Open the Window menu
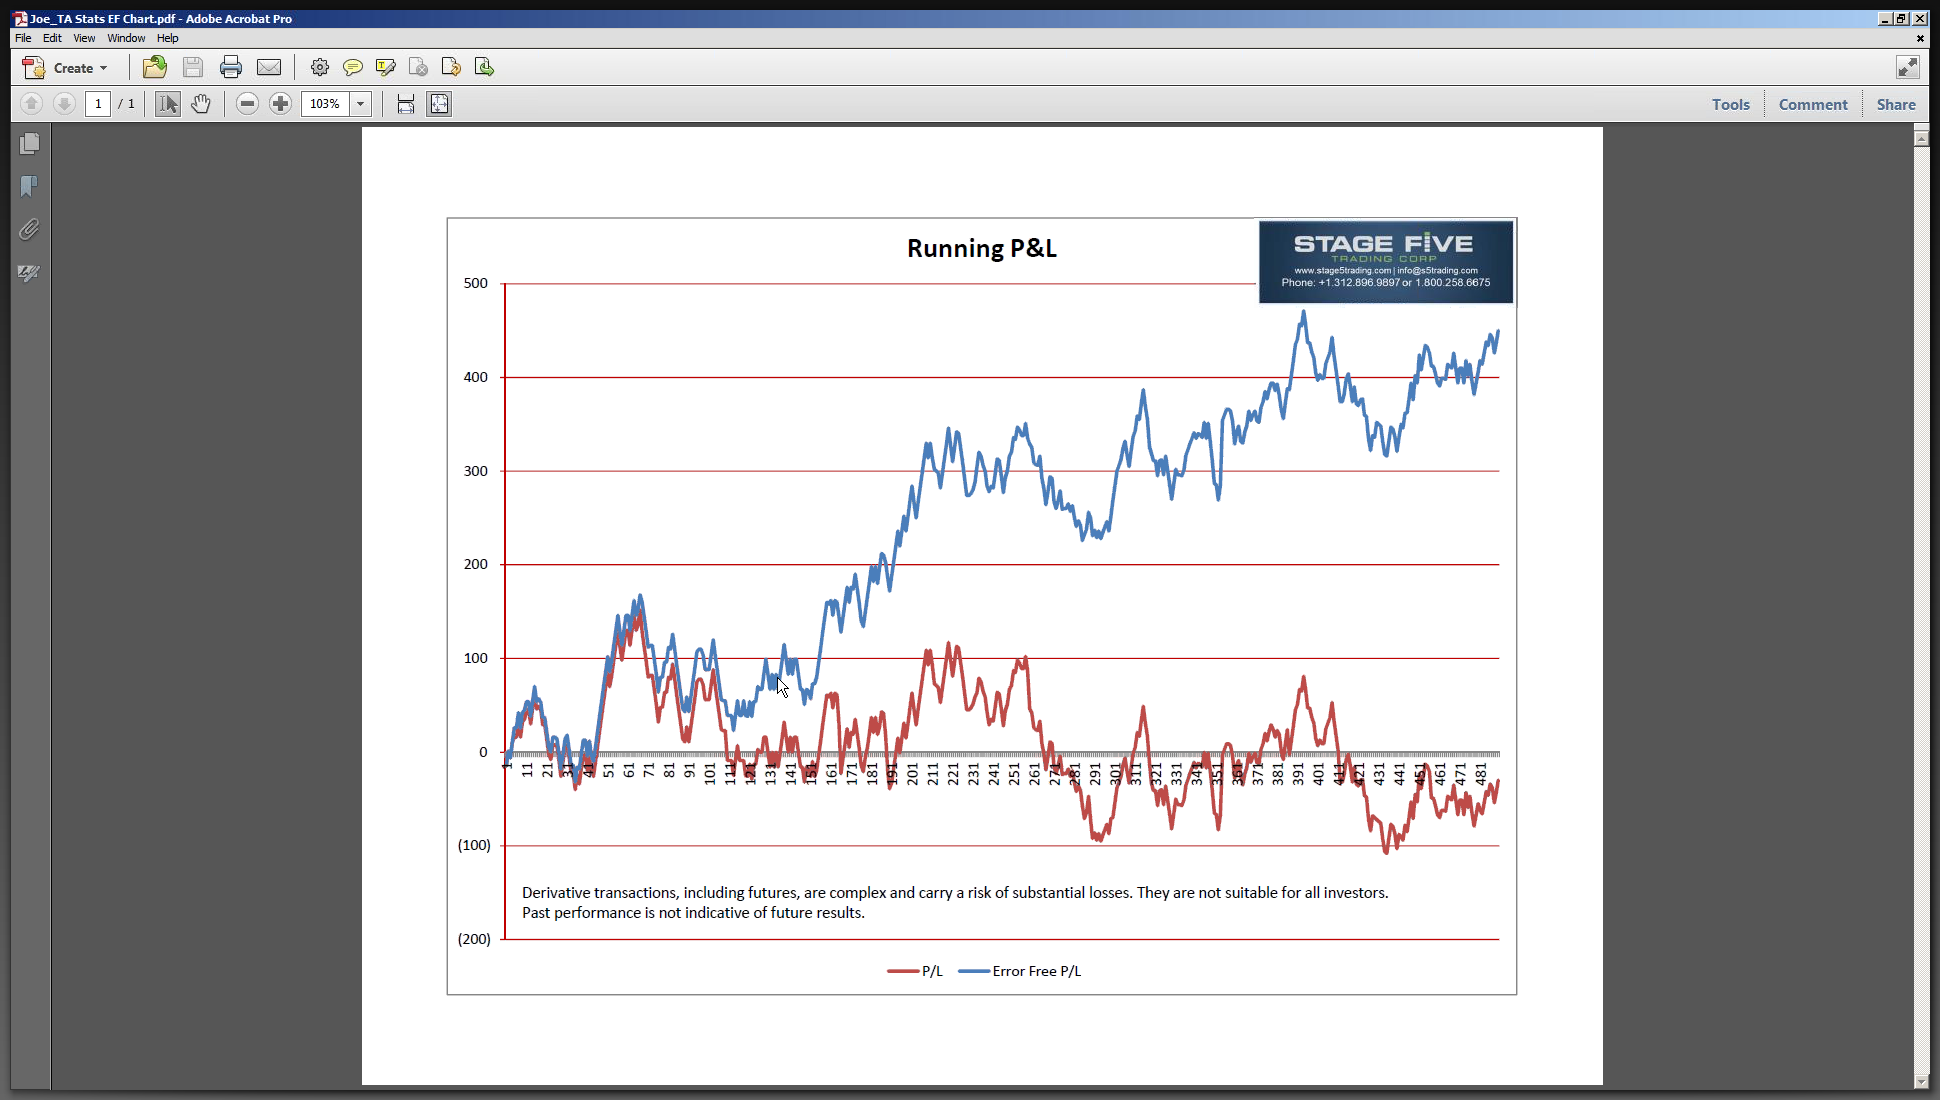The width and height of the screenshot is (1940, 1100). [x=126, y=38]
